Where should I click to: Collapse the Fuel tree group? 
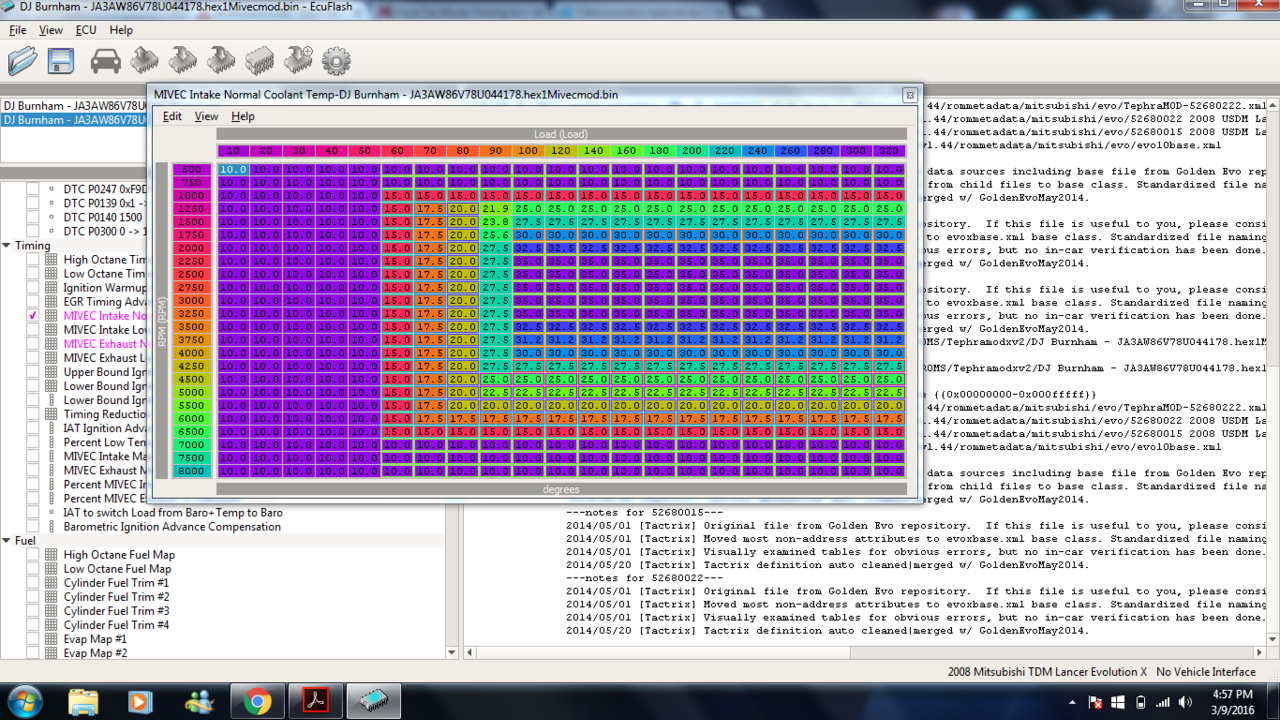pos(7,541)
